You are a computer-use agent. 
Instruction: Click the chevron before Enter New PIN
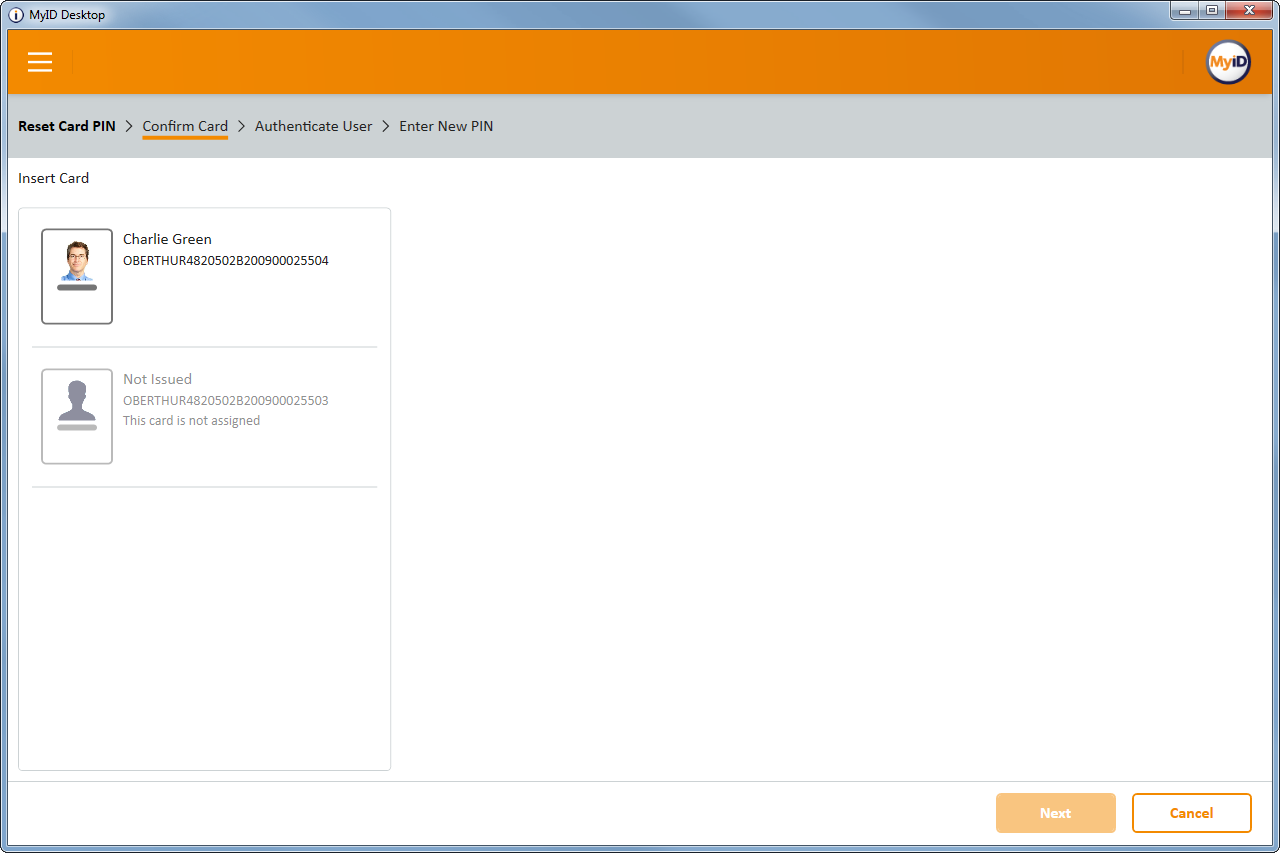click(386, 126)
